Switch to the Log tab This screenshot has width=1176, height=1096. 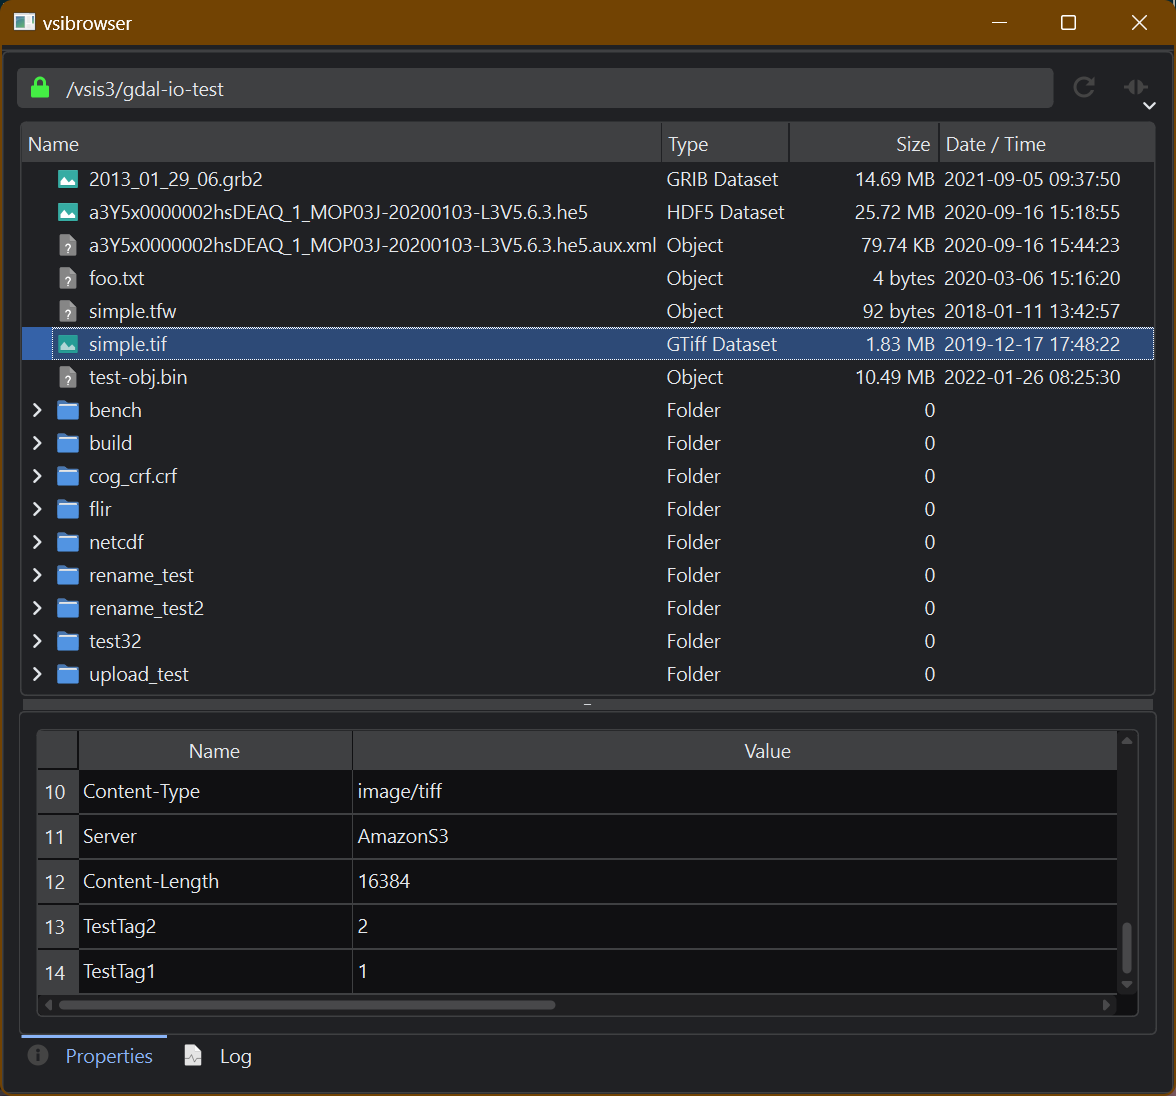[236, 1055]
